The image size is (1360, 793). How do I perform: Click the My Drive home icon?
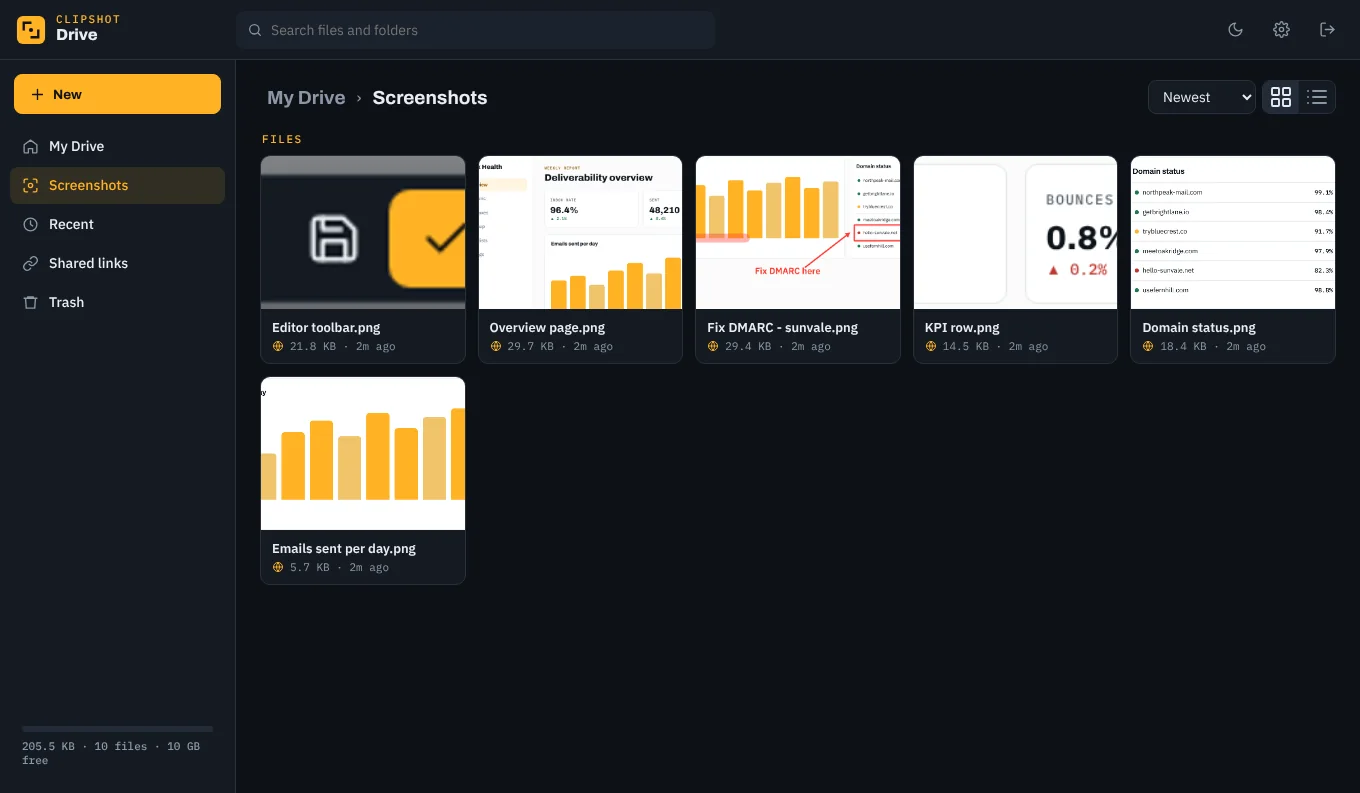pyautogui.click(x=31, y=146)
